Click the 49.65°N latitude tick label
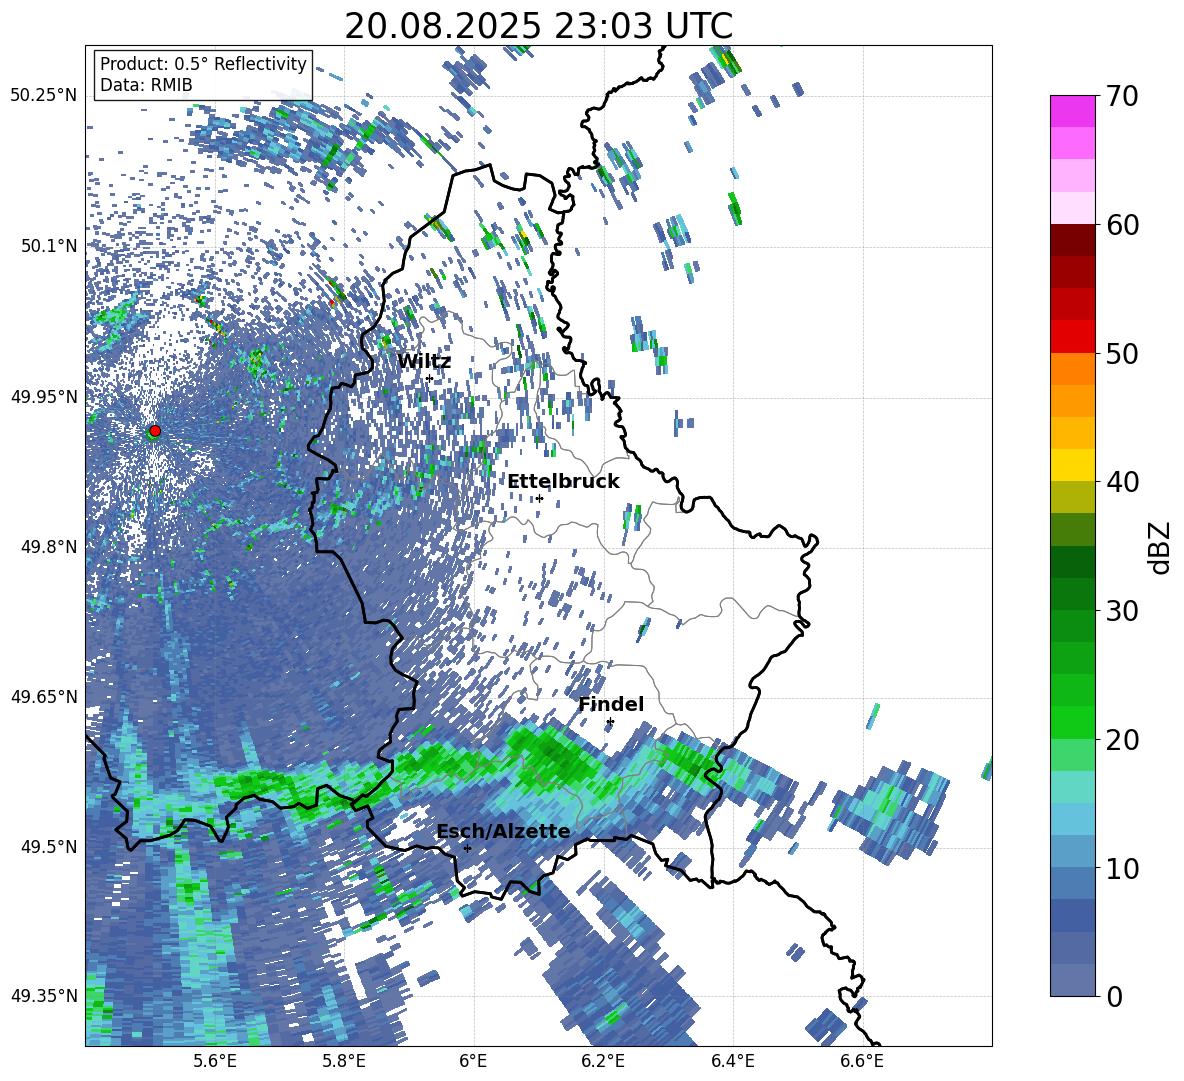The width and height of the screenshot is (1184, 1081). click(44, 696)
